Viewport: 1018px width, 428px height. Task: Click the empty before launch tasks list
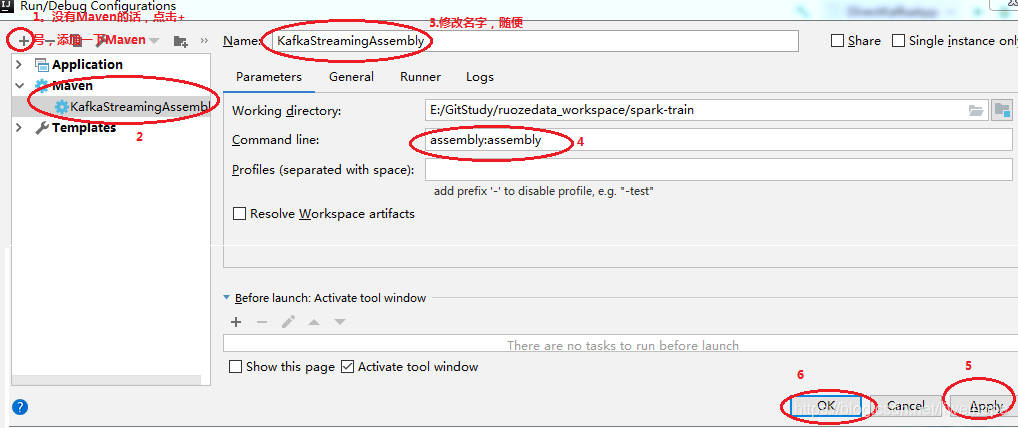coord(623,345)
